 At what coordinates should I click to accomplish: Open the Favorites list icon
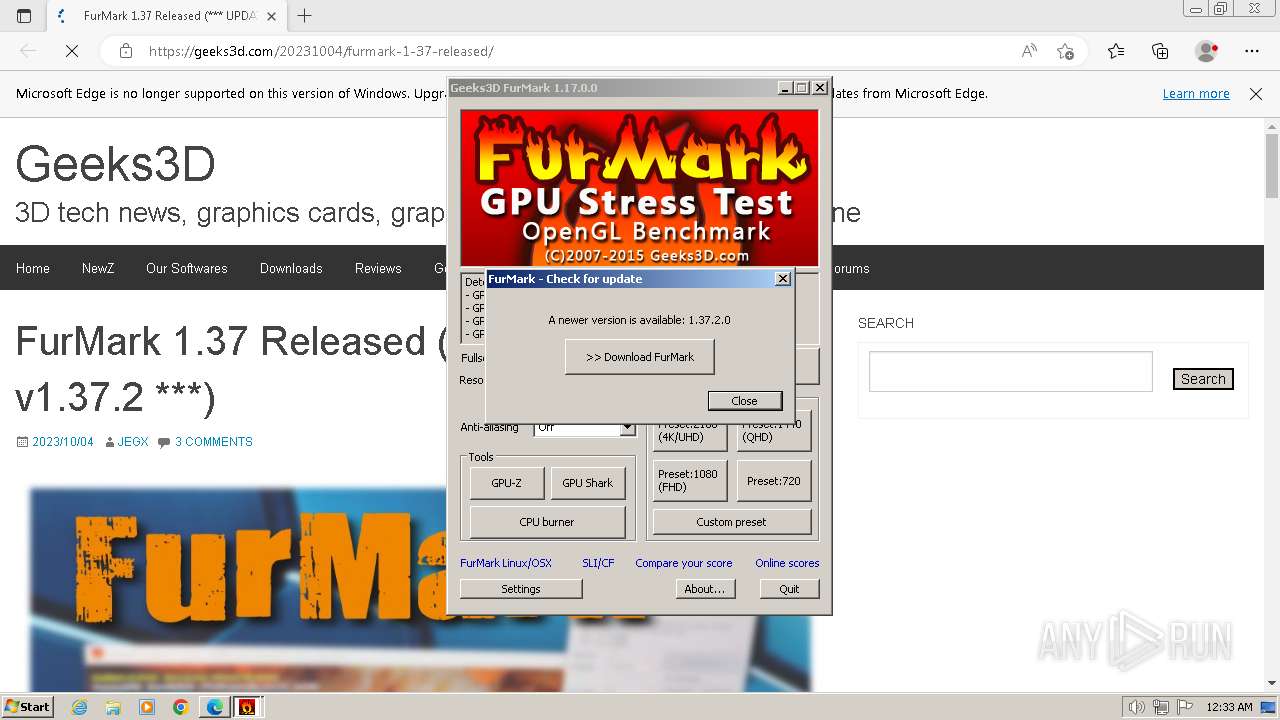[x=1116, y=51]
